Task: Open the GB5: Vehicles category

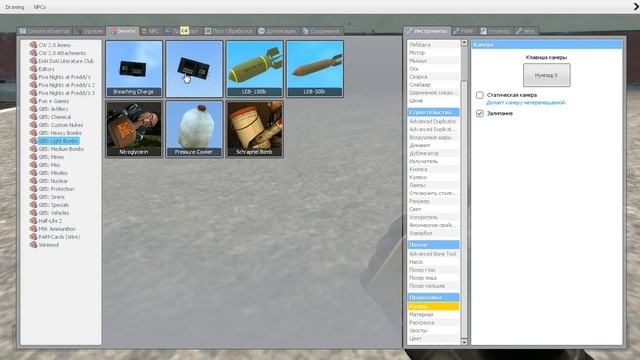Action: pyautogui.click(x=54, y=213)
